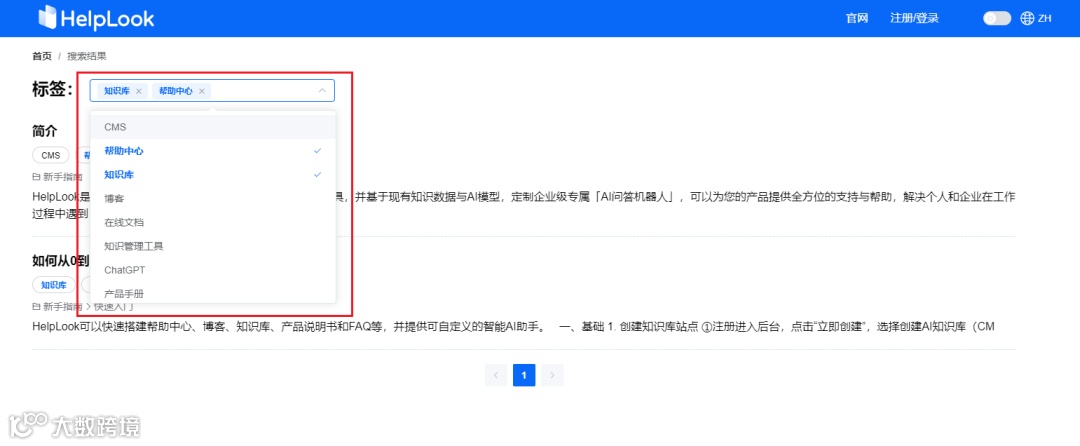The width and height of the screenshot is (1080, 446).
Task: Select 产品手册 in the tag list
Action: (x=213, y=293)
